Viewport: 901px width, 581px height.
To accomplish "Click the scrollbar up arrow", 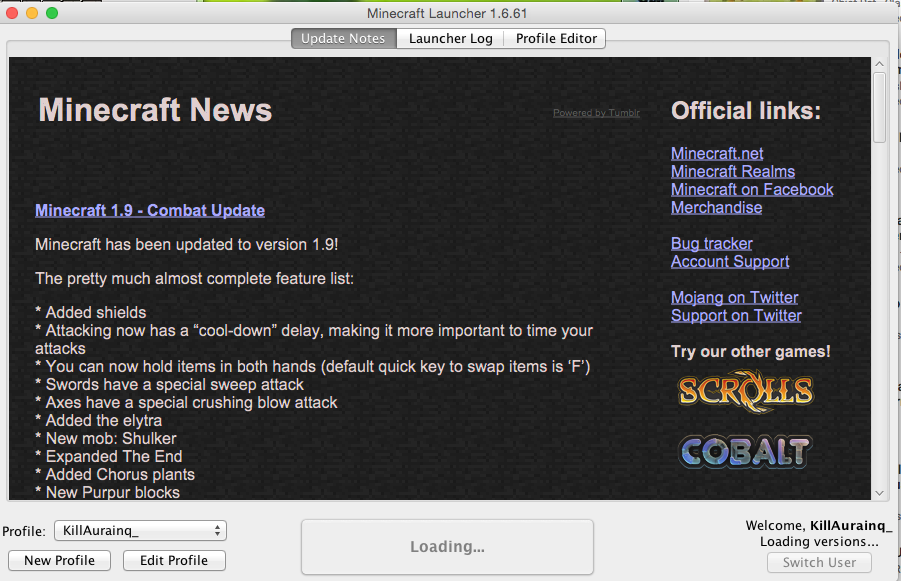I will [879, 64].
